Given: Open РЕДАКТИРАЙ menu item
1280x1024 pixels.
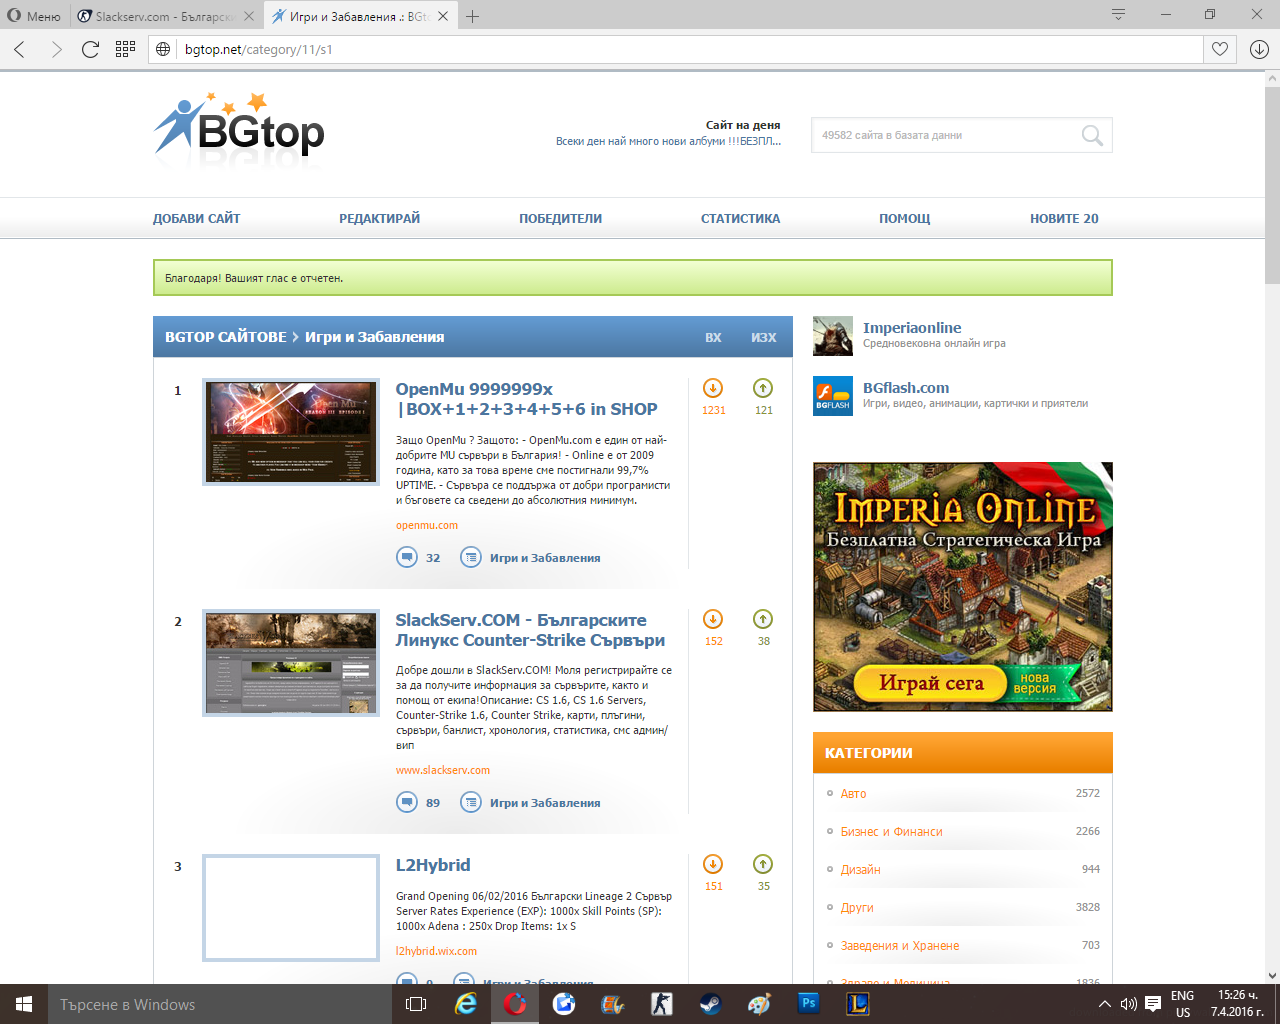Looking at the screenshot, I should coord(380,218).
